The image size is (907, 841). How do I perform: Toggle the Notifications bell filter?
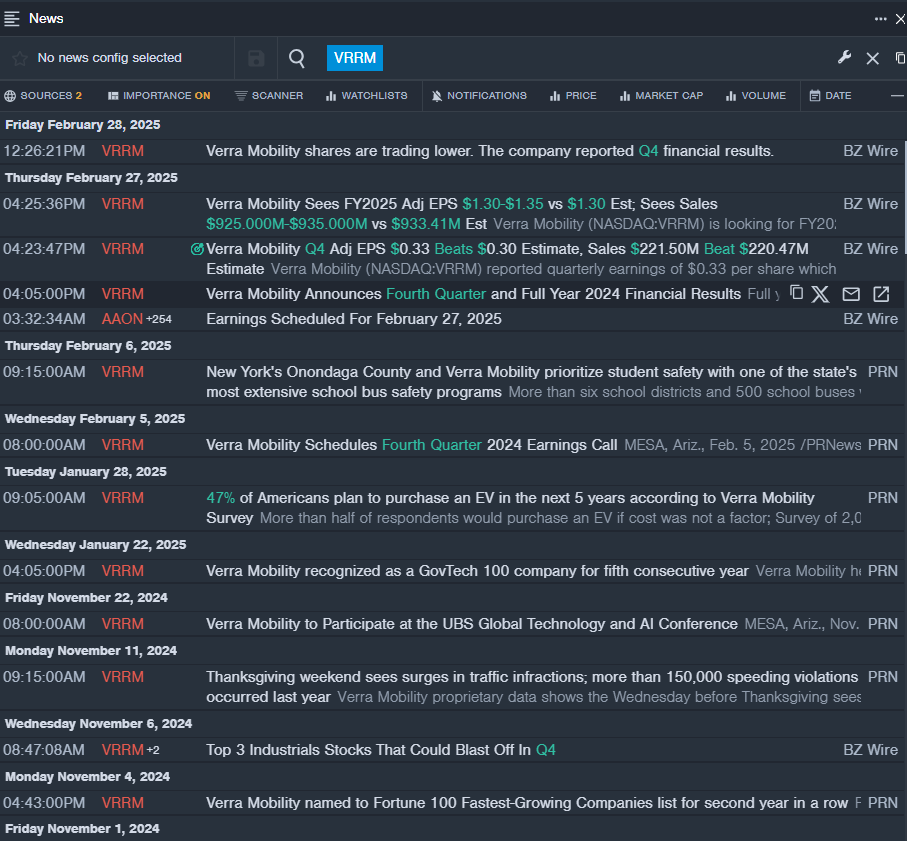point(479,96)
